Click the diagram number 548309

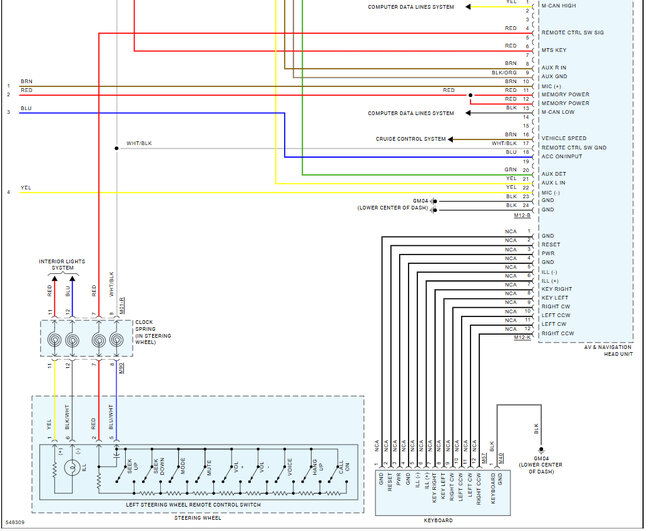point(15,522)
